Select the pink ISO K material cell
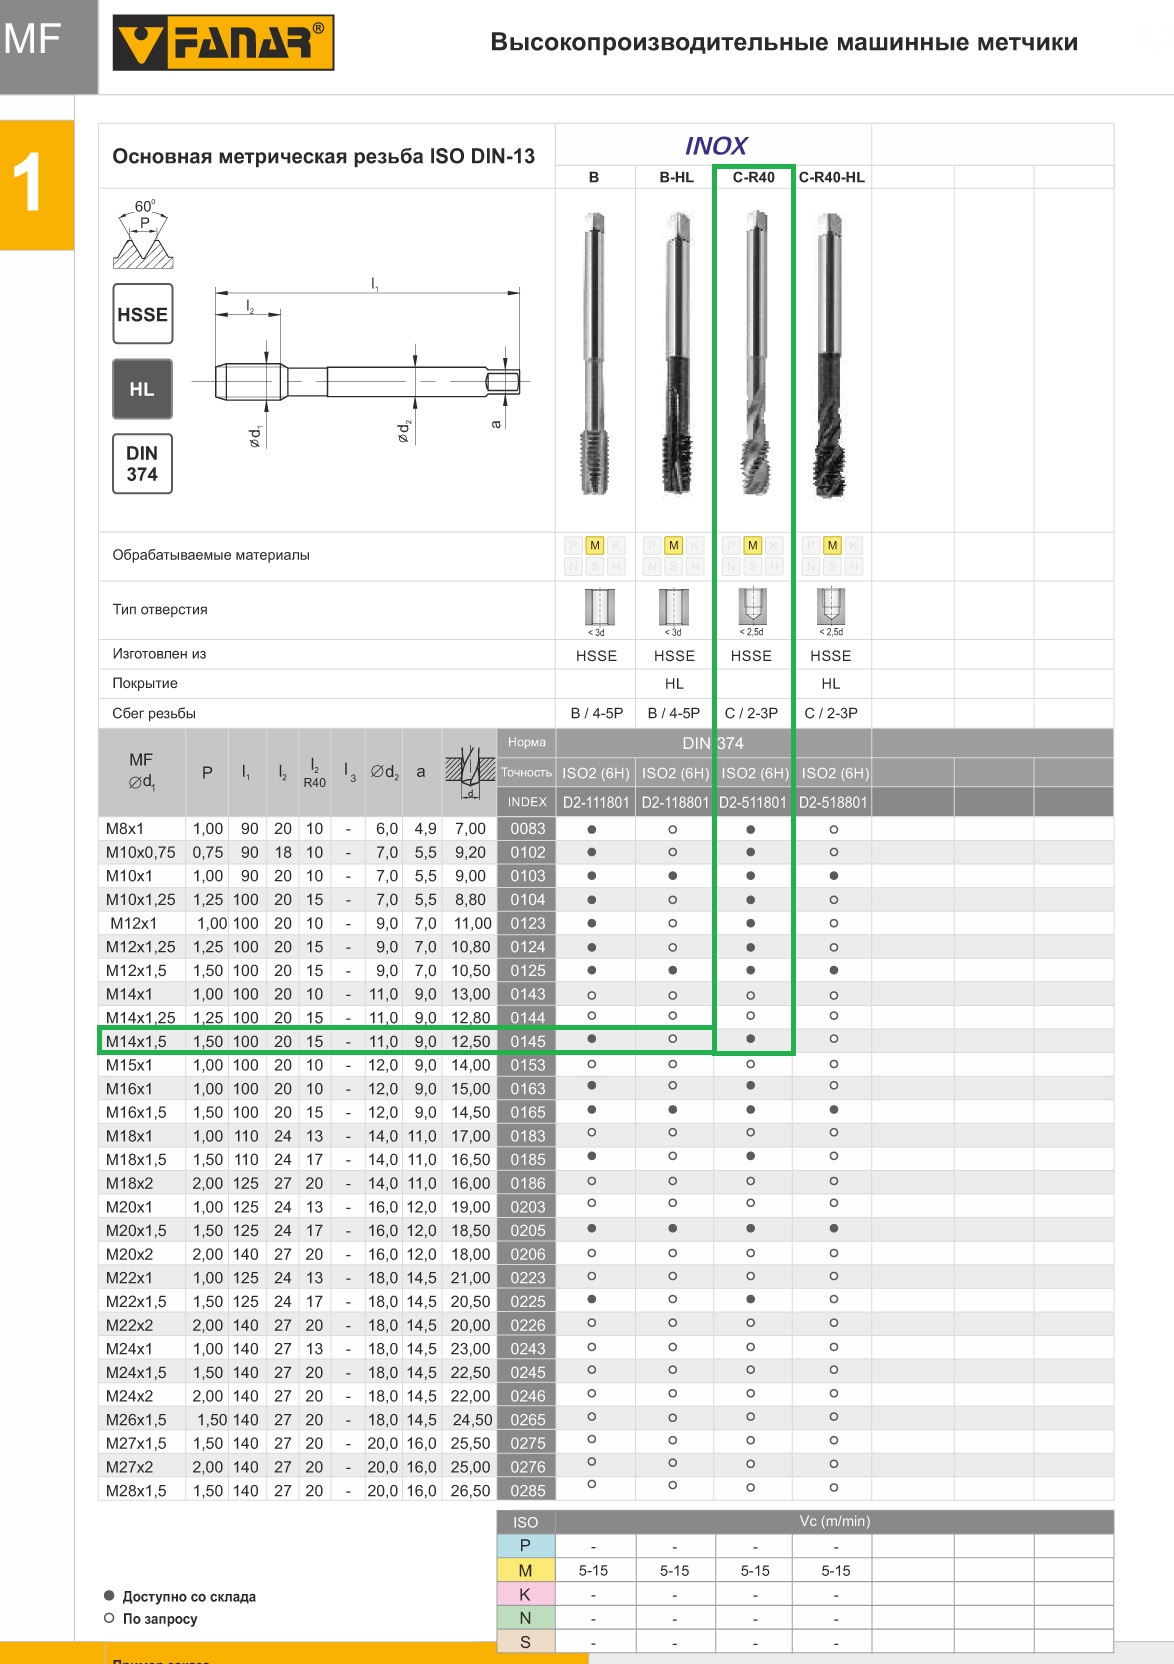 click(525, 1594)
